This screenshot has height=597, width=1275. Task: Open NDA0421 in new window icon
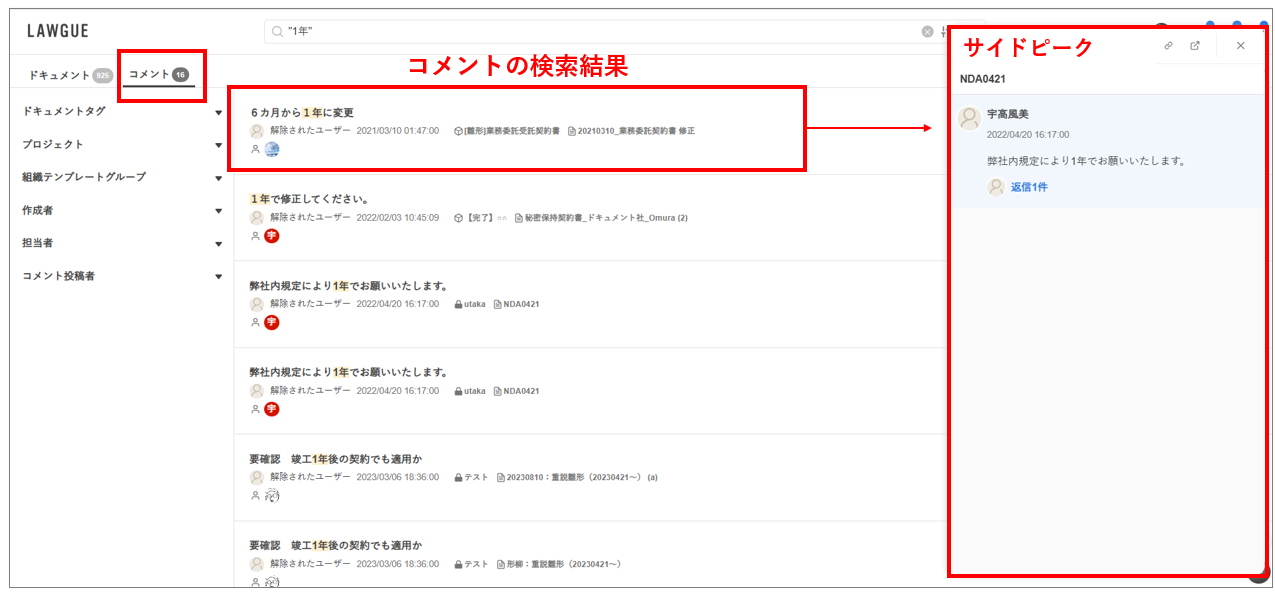(1195, 46)
